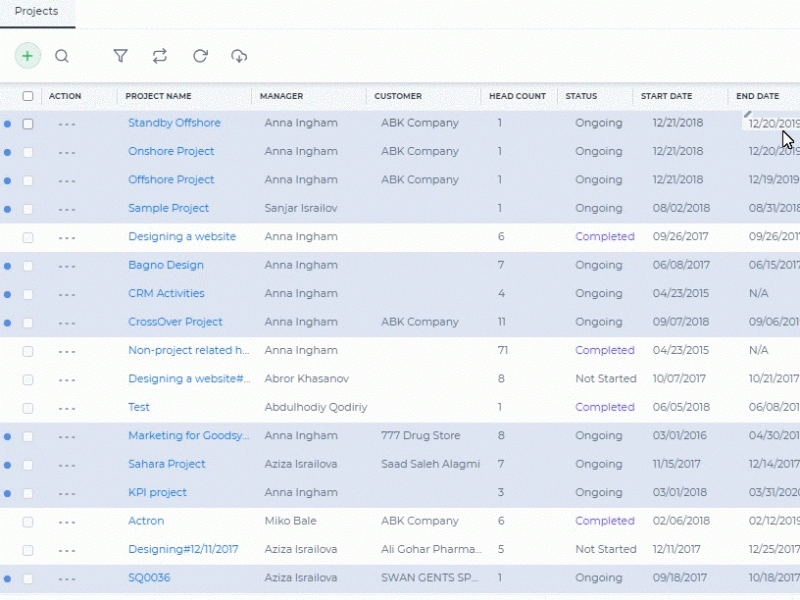This screenshot has width=800, height=600.
Task: Sort by the Project Name column header
Action: point(158,96)
